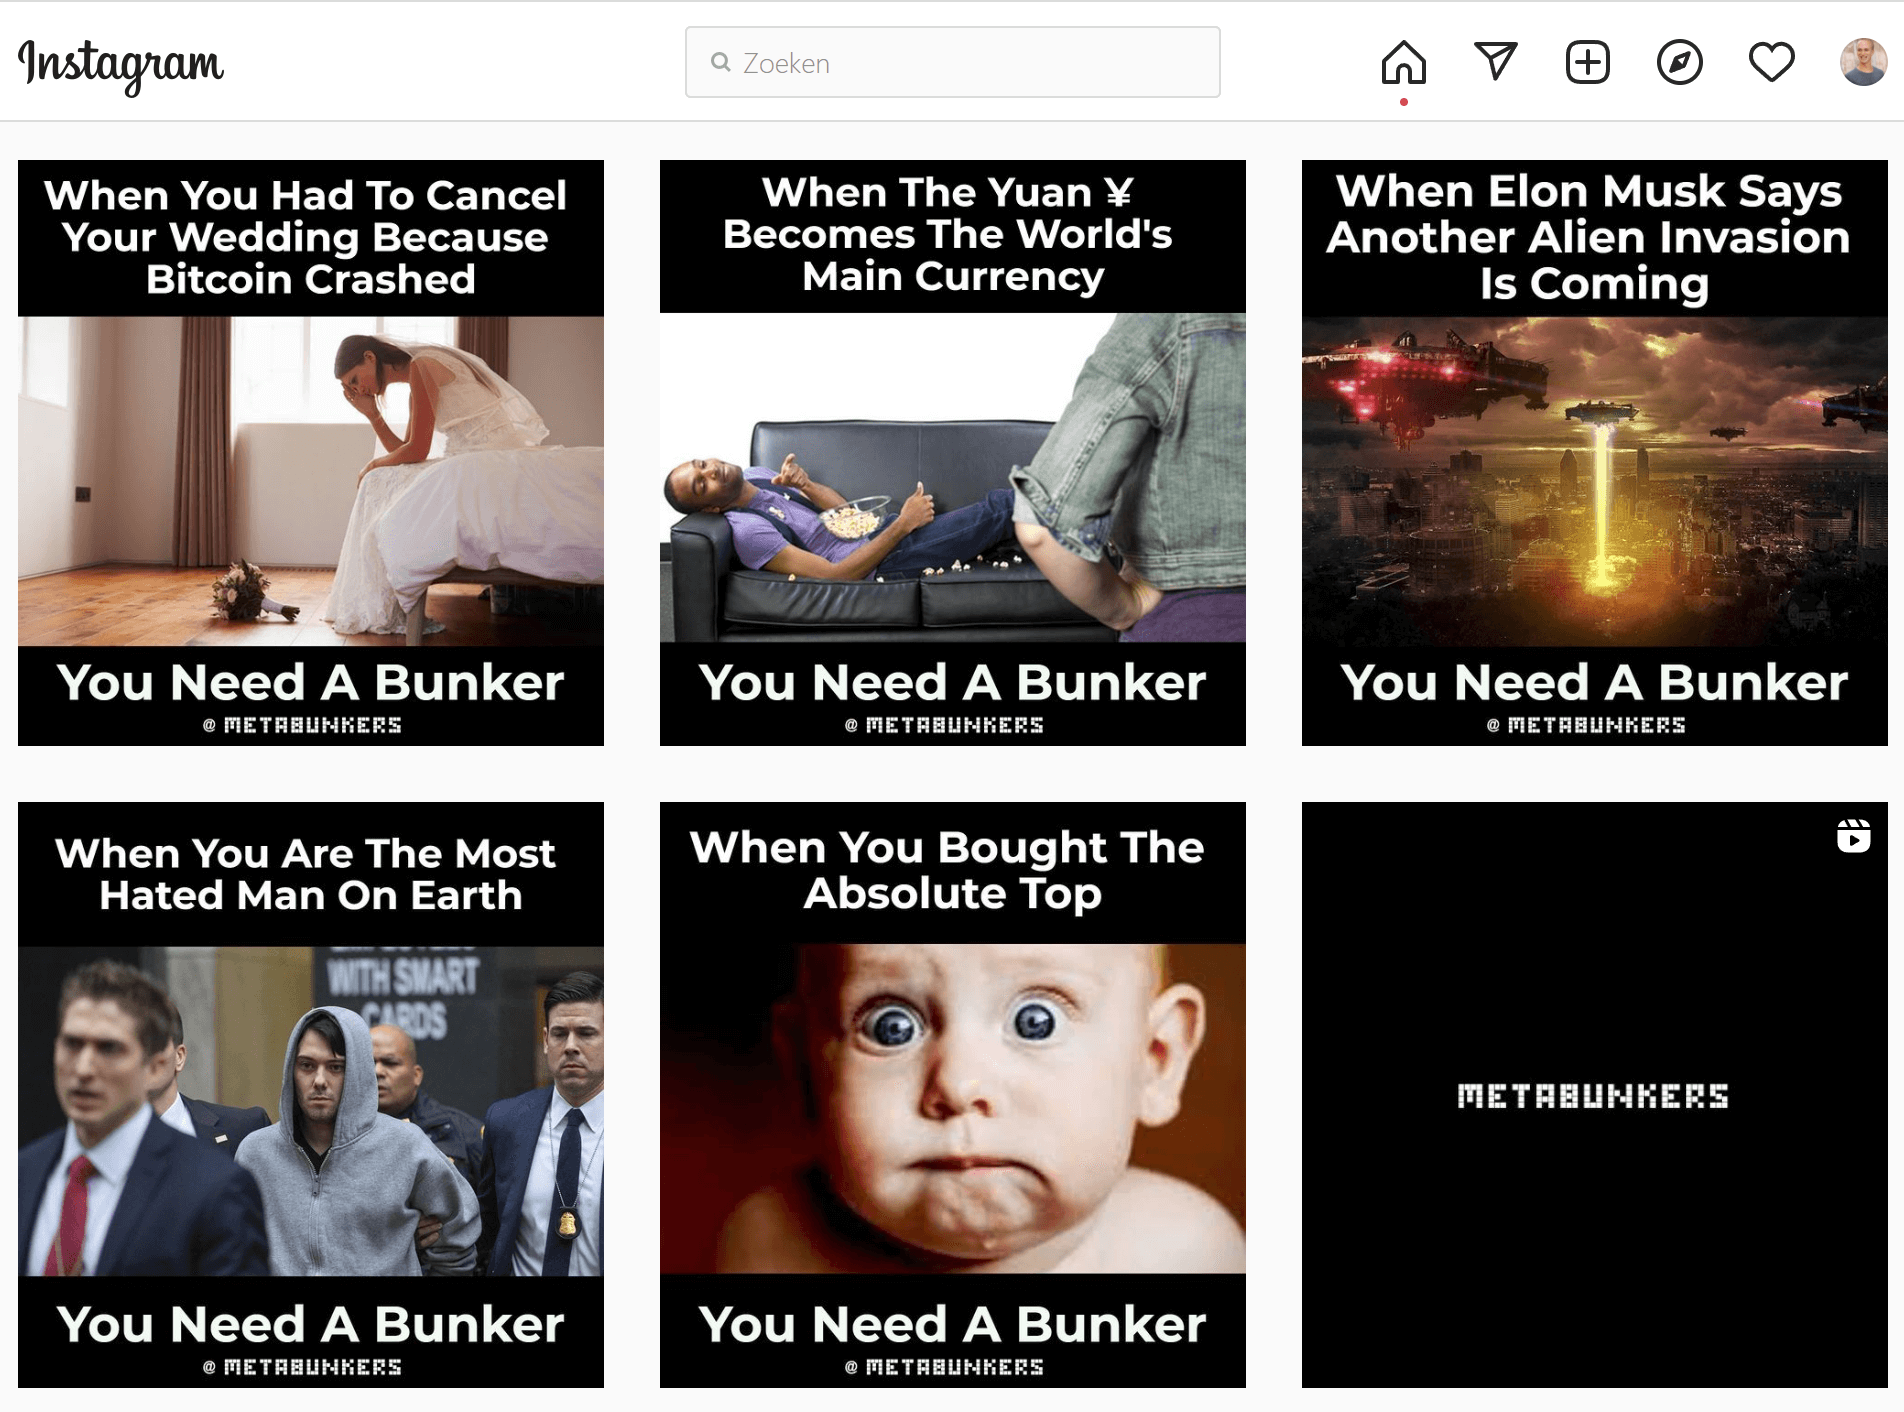Click the alien spaceship city image

(1595, 481)
